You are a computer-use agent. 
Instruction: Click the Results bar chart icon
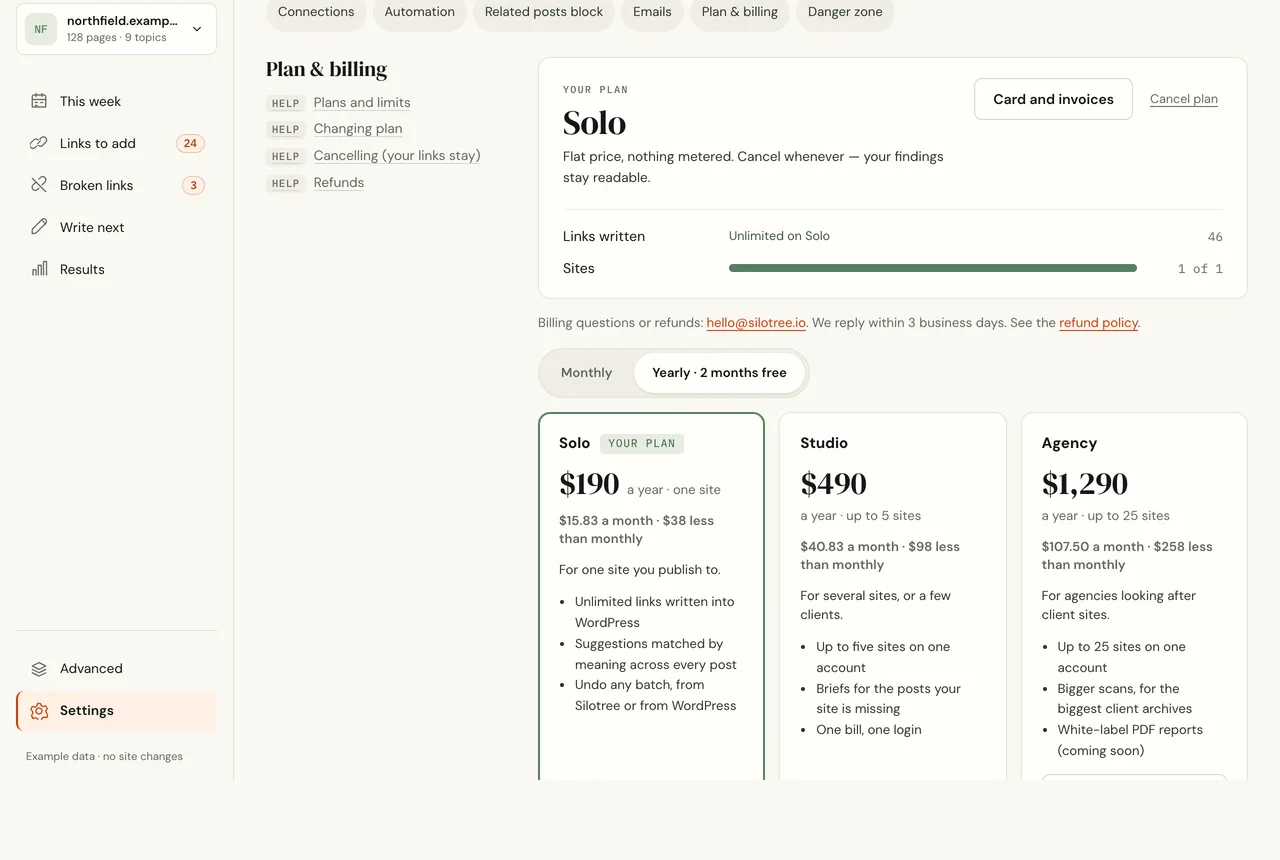pos(39,269)
